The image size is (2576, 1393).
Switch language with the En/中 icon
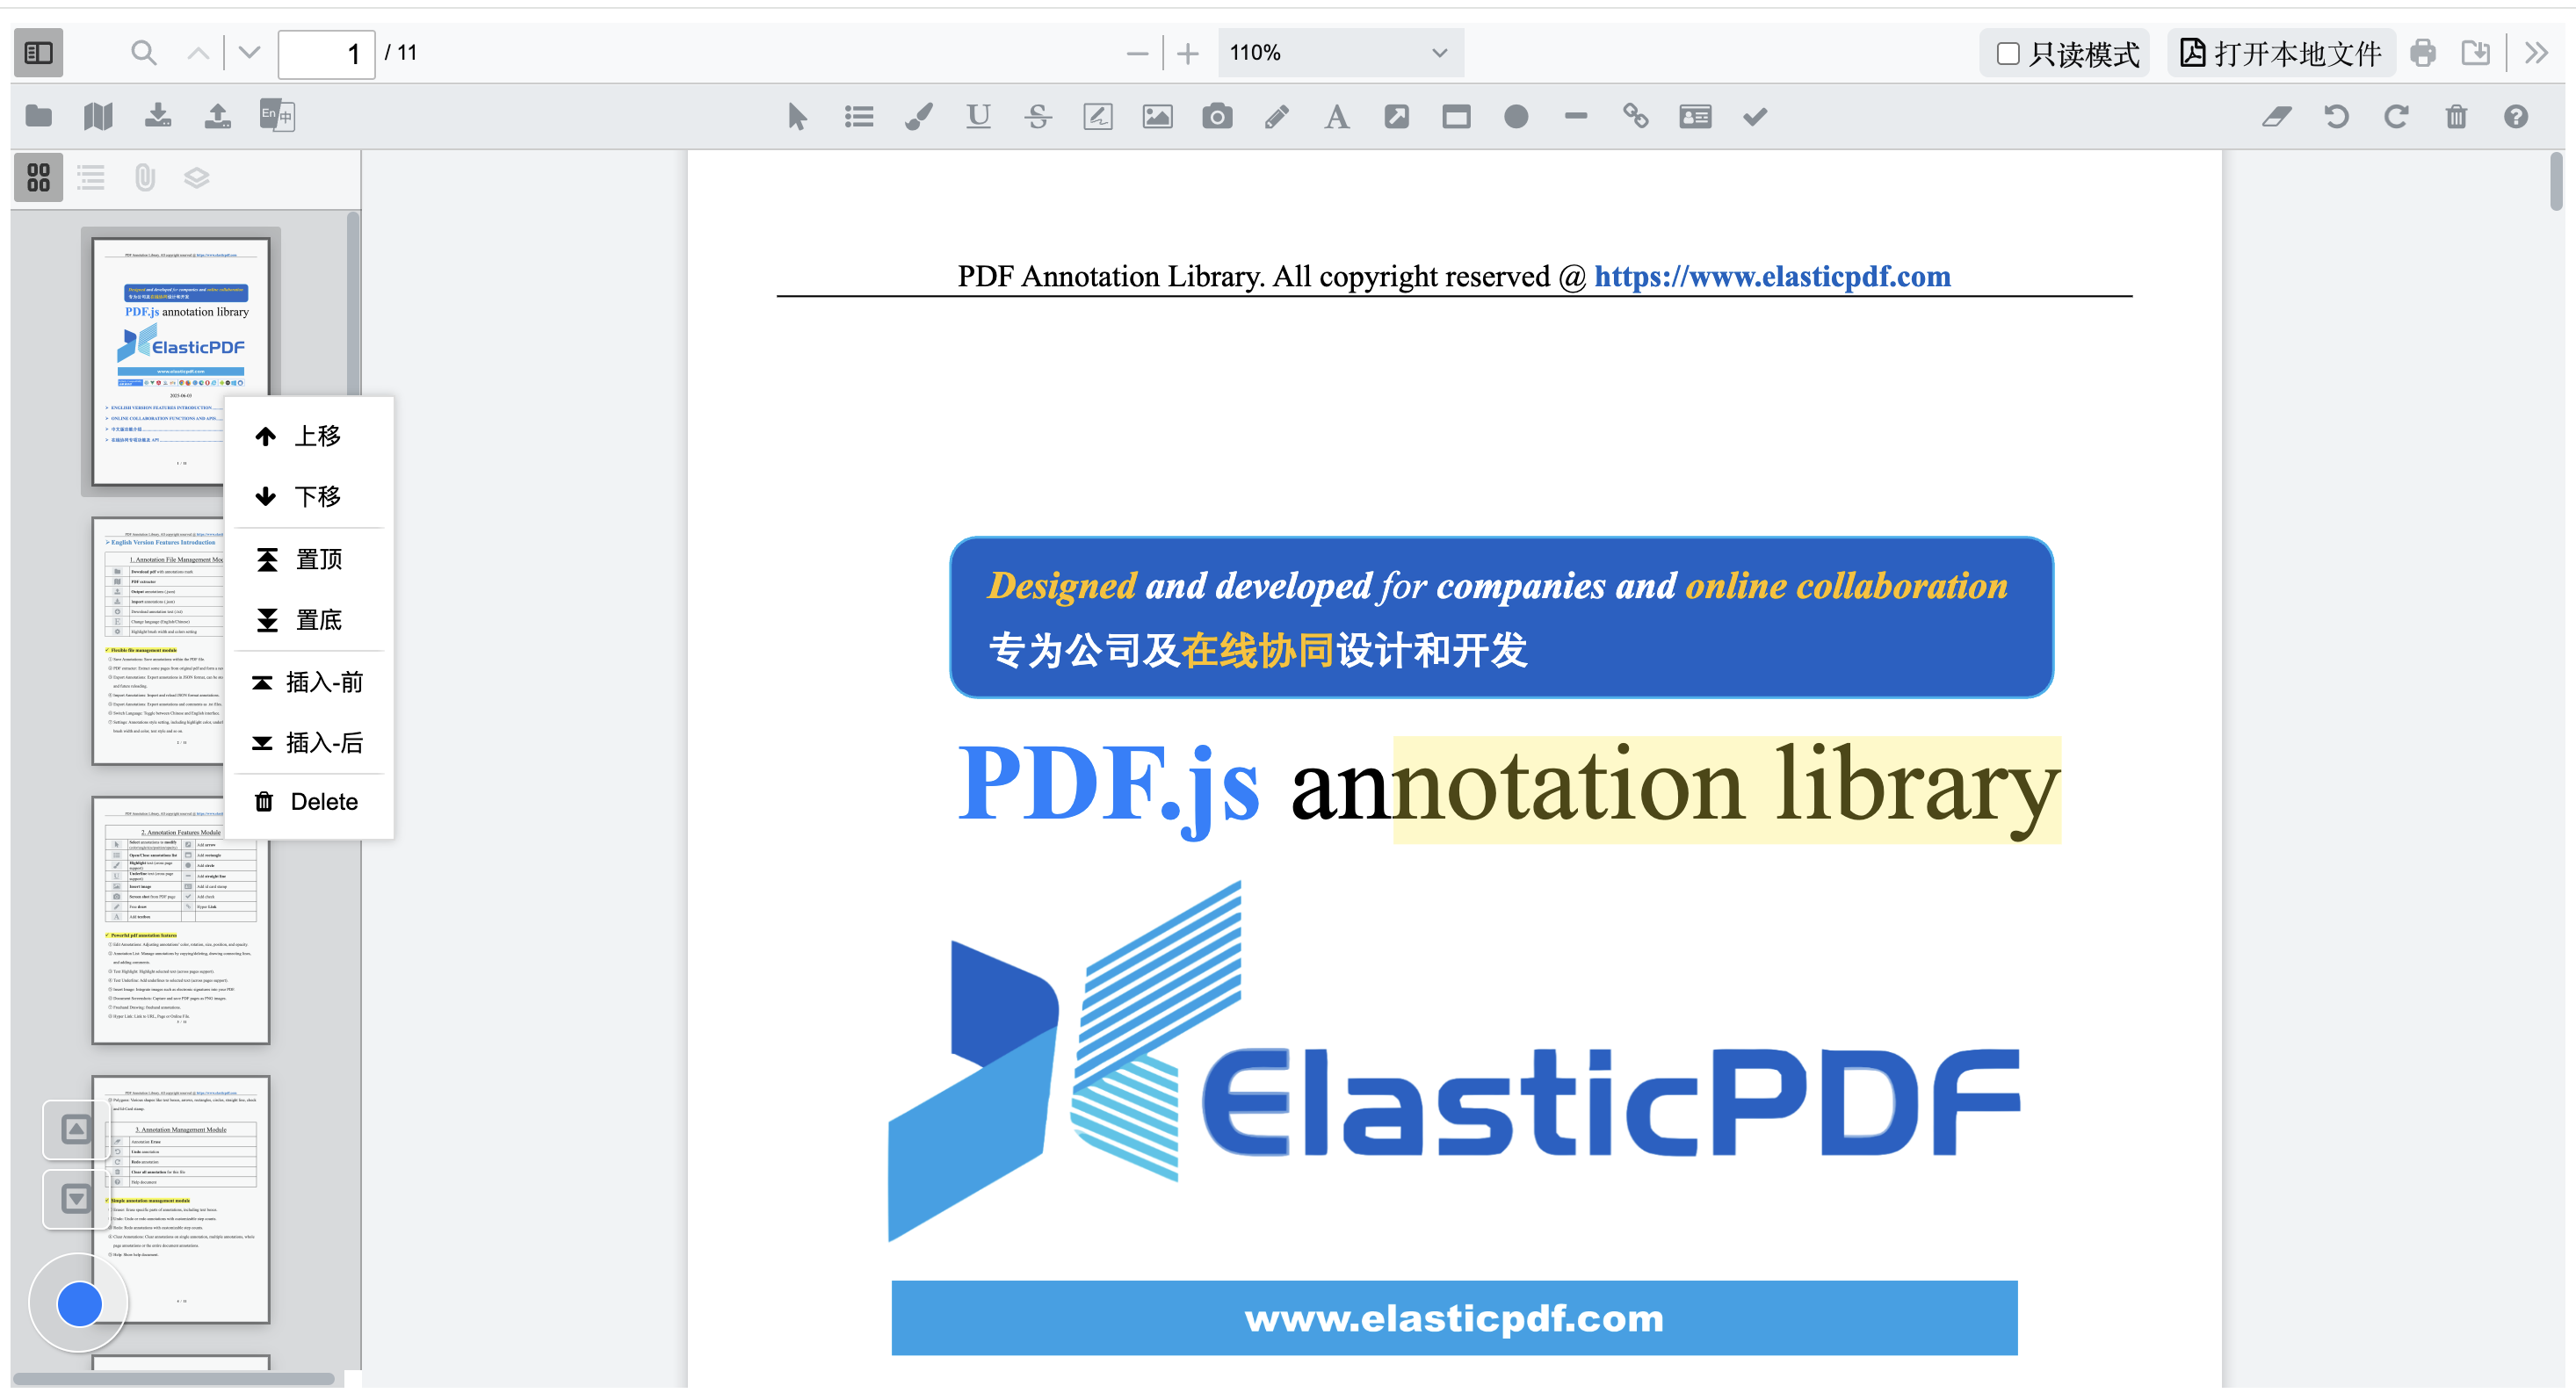277,116
